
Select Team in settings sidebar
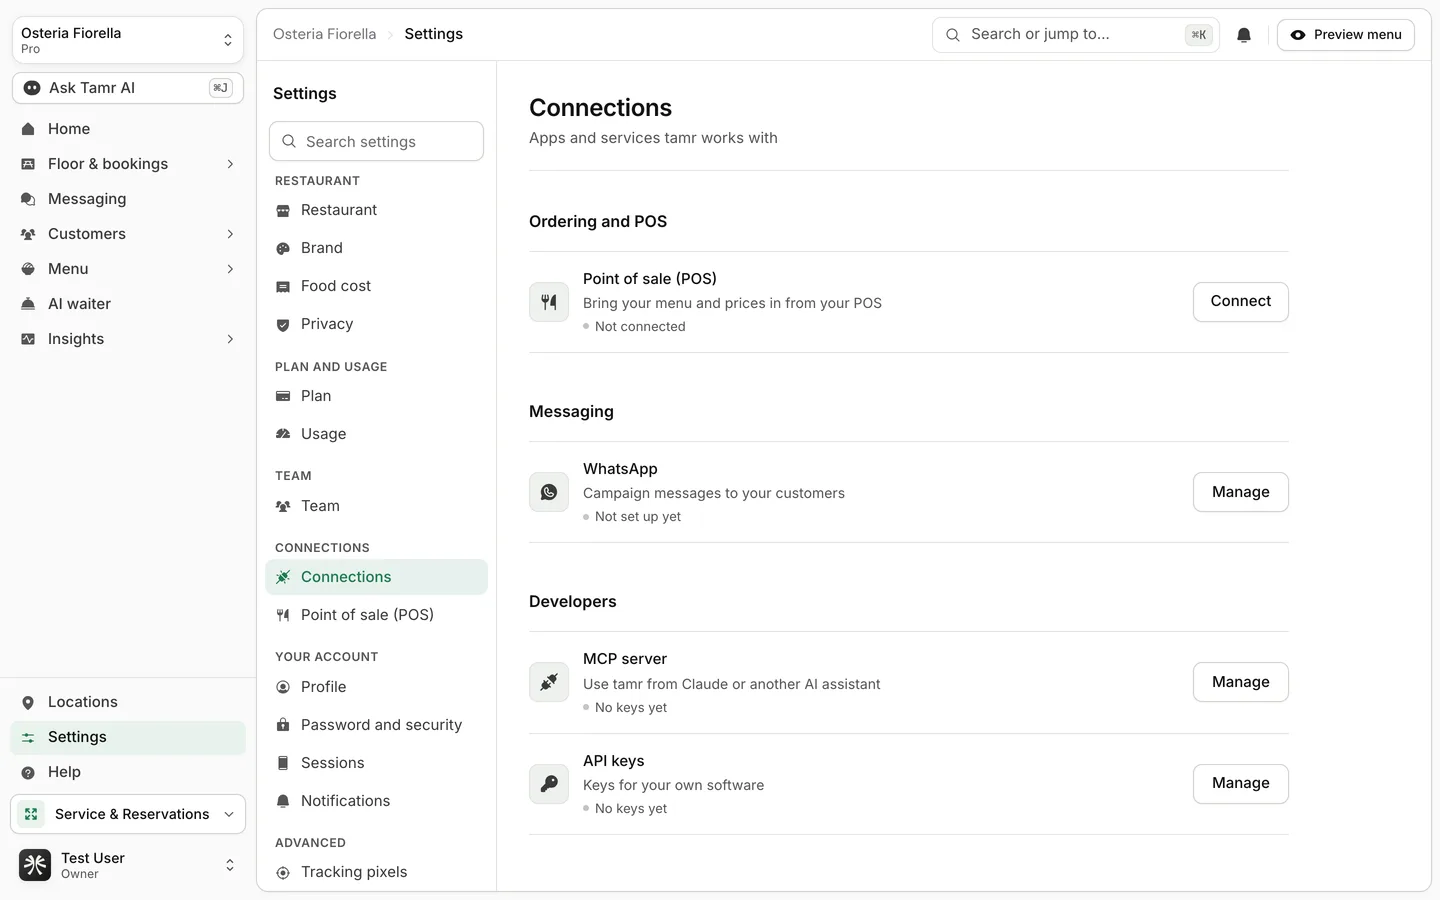click(376, 506)
